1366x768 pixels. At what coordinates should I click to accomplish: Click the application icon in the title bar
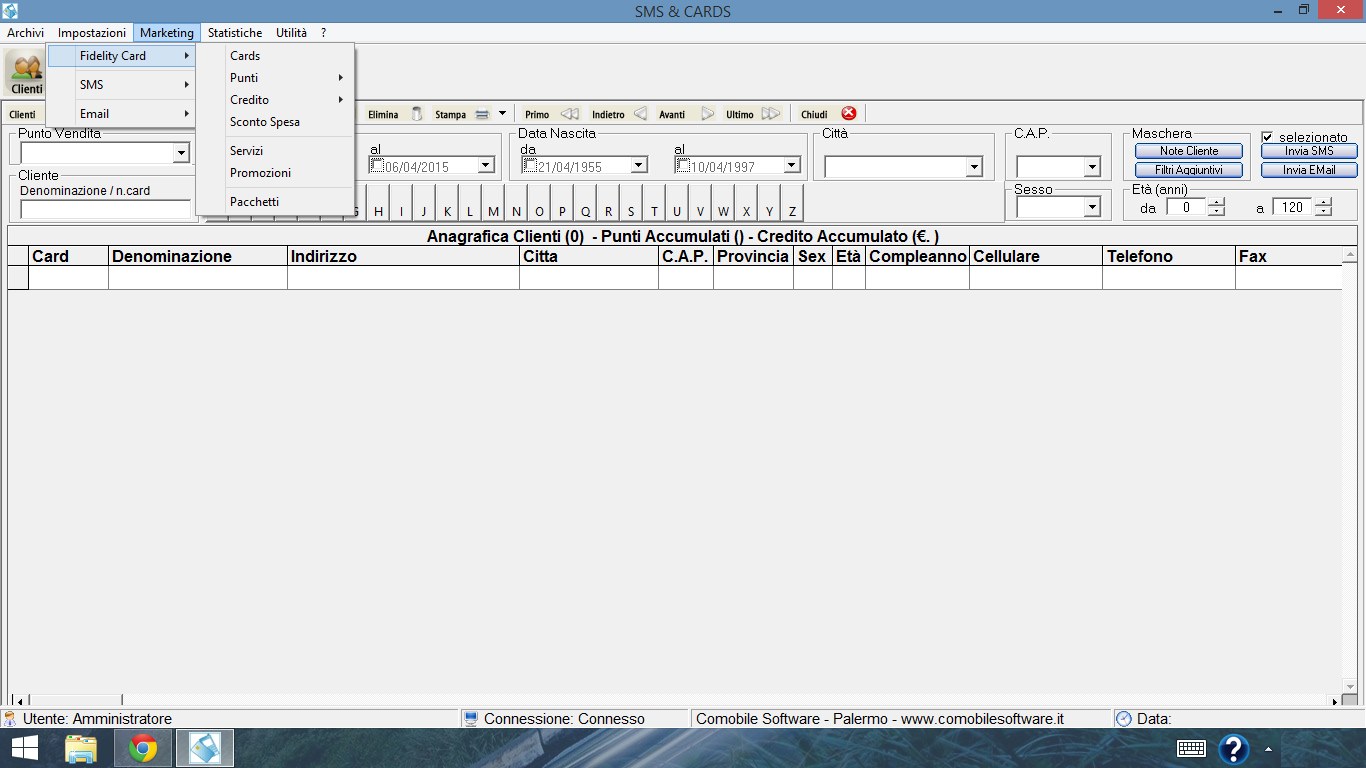(11, 11)
